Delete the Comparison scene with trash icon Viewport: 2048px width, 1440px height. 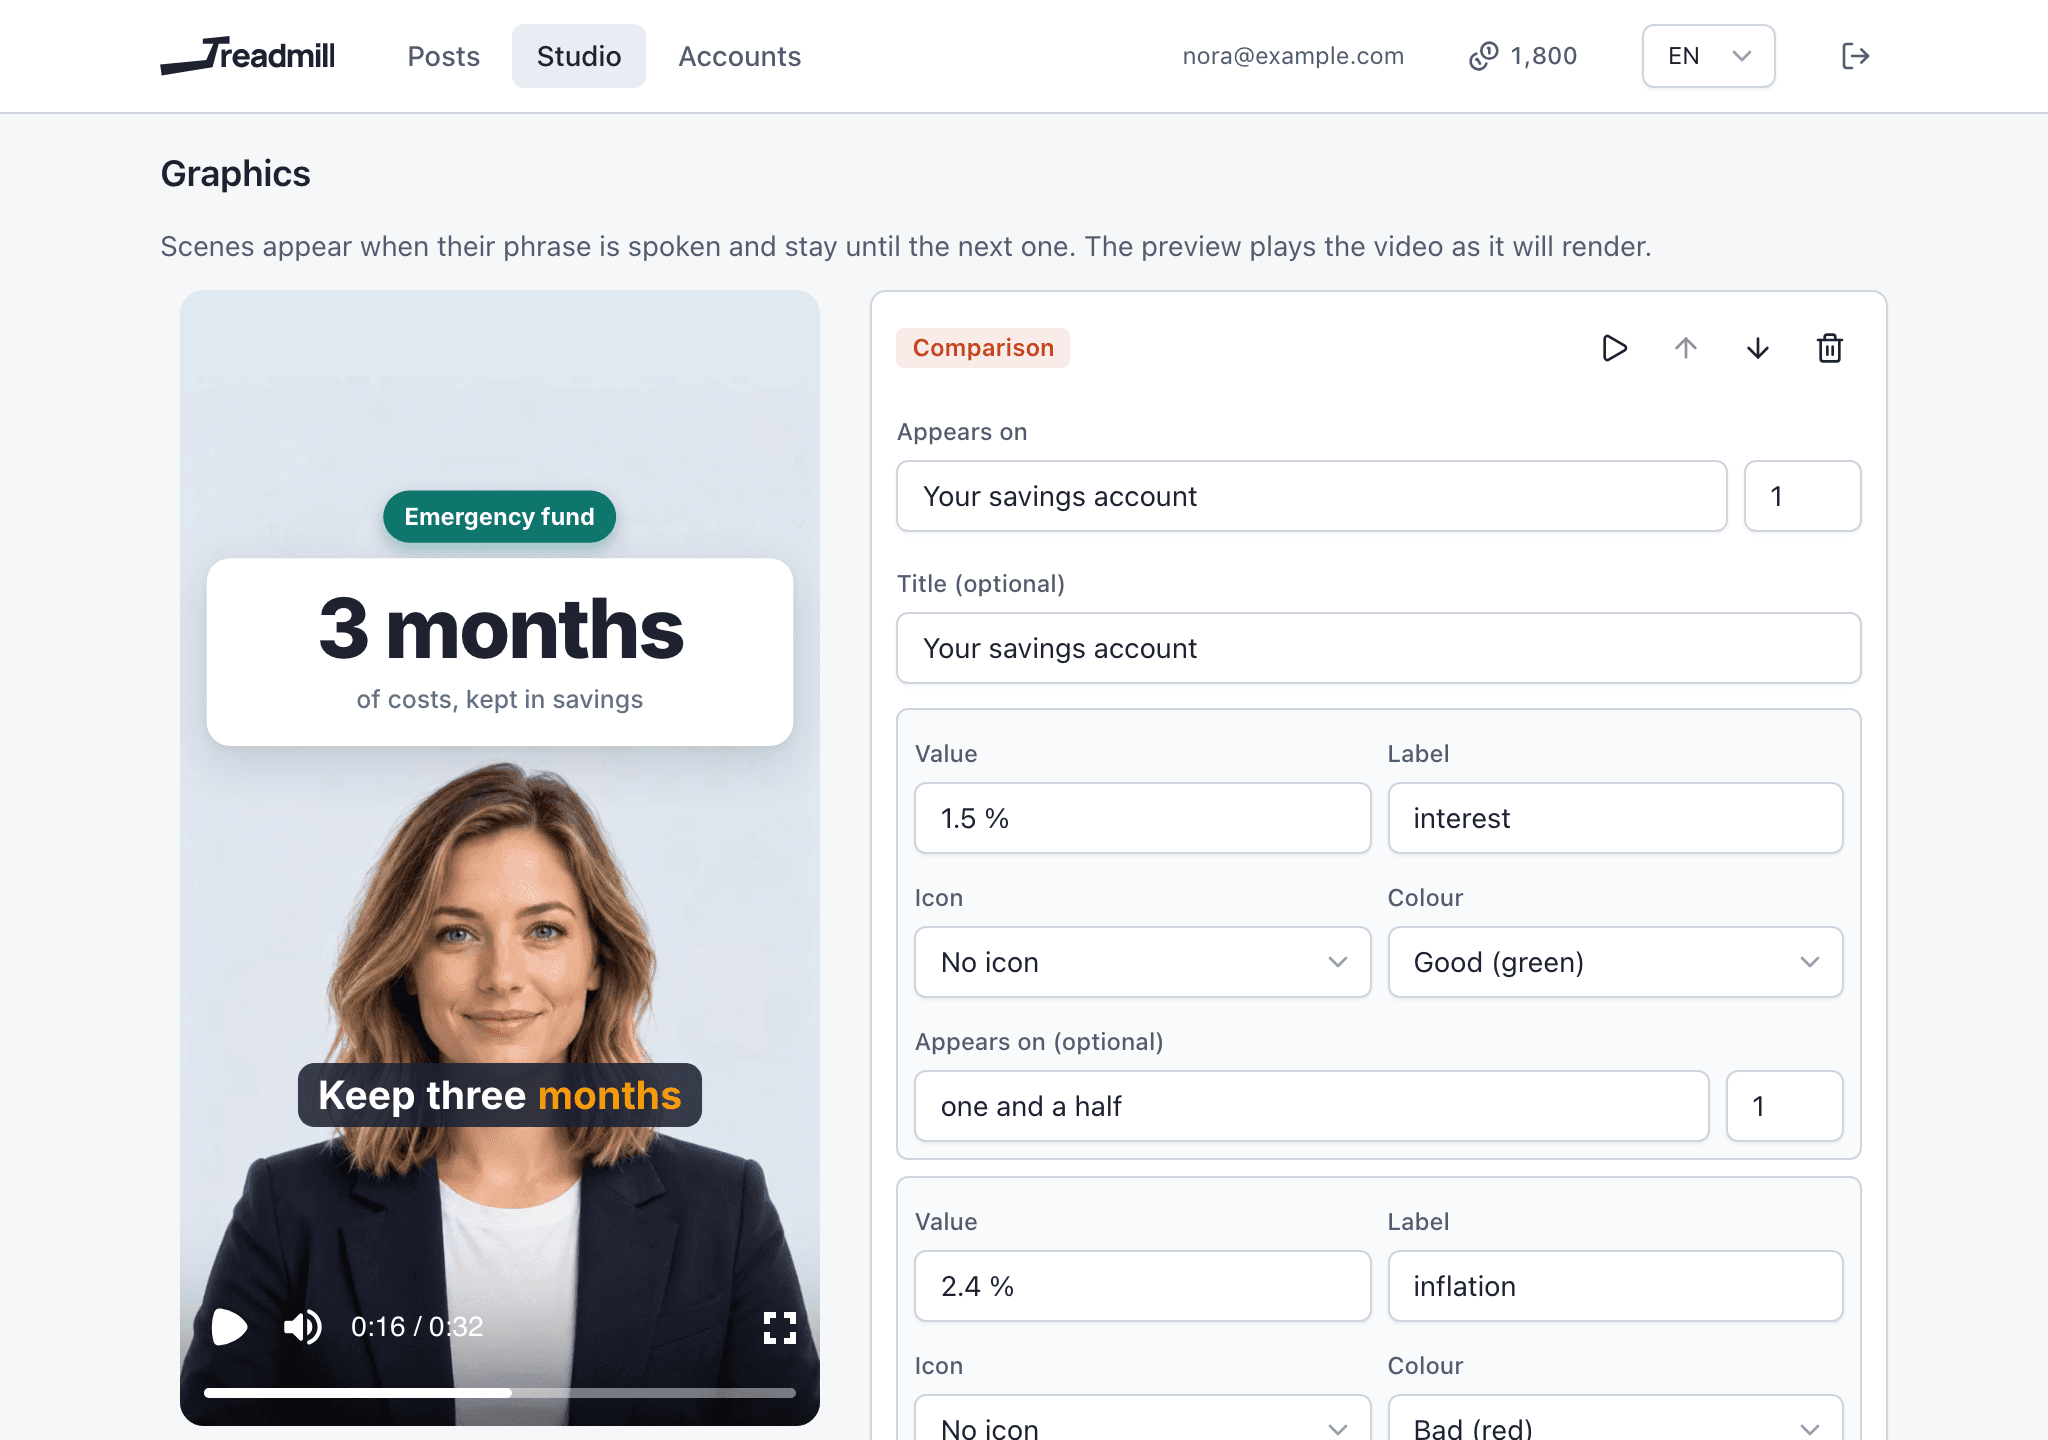(x=1830, y=348)
